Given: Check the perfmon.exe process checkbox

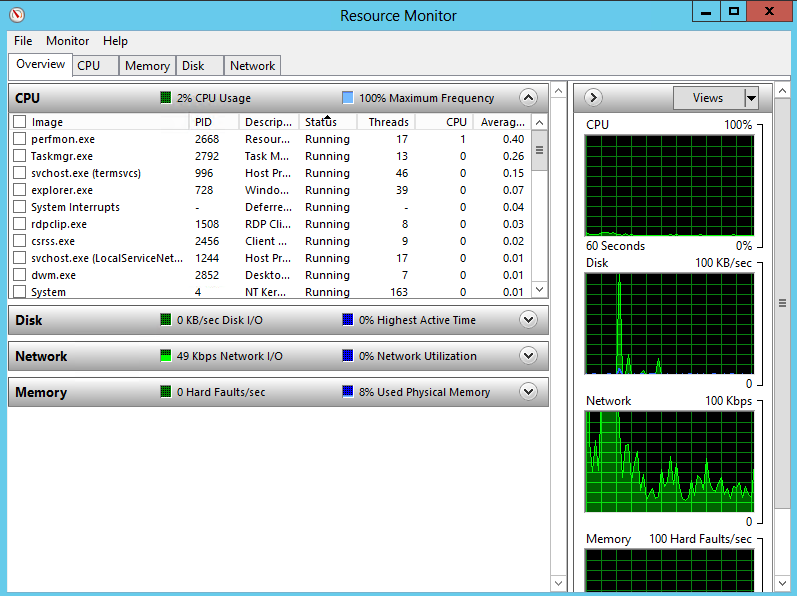Looking at the screenshot, I should 19,139.
